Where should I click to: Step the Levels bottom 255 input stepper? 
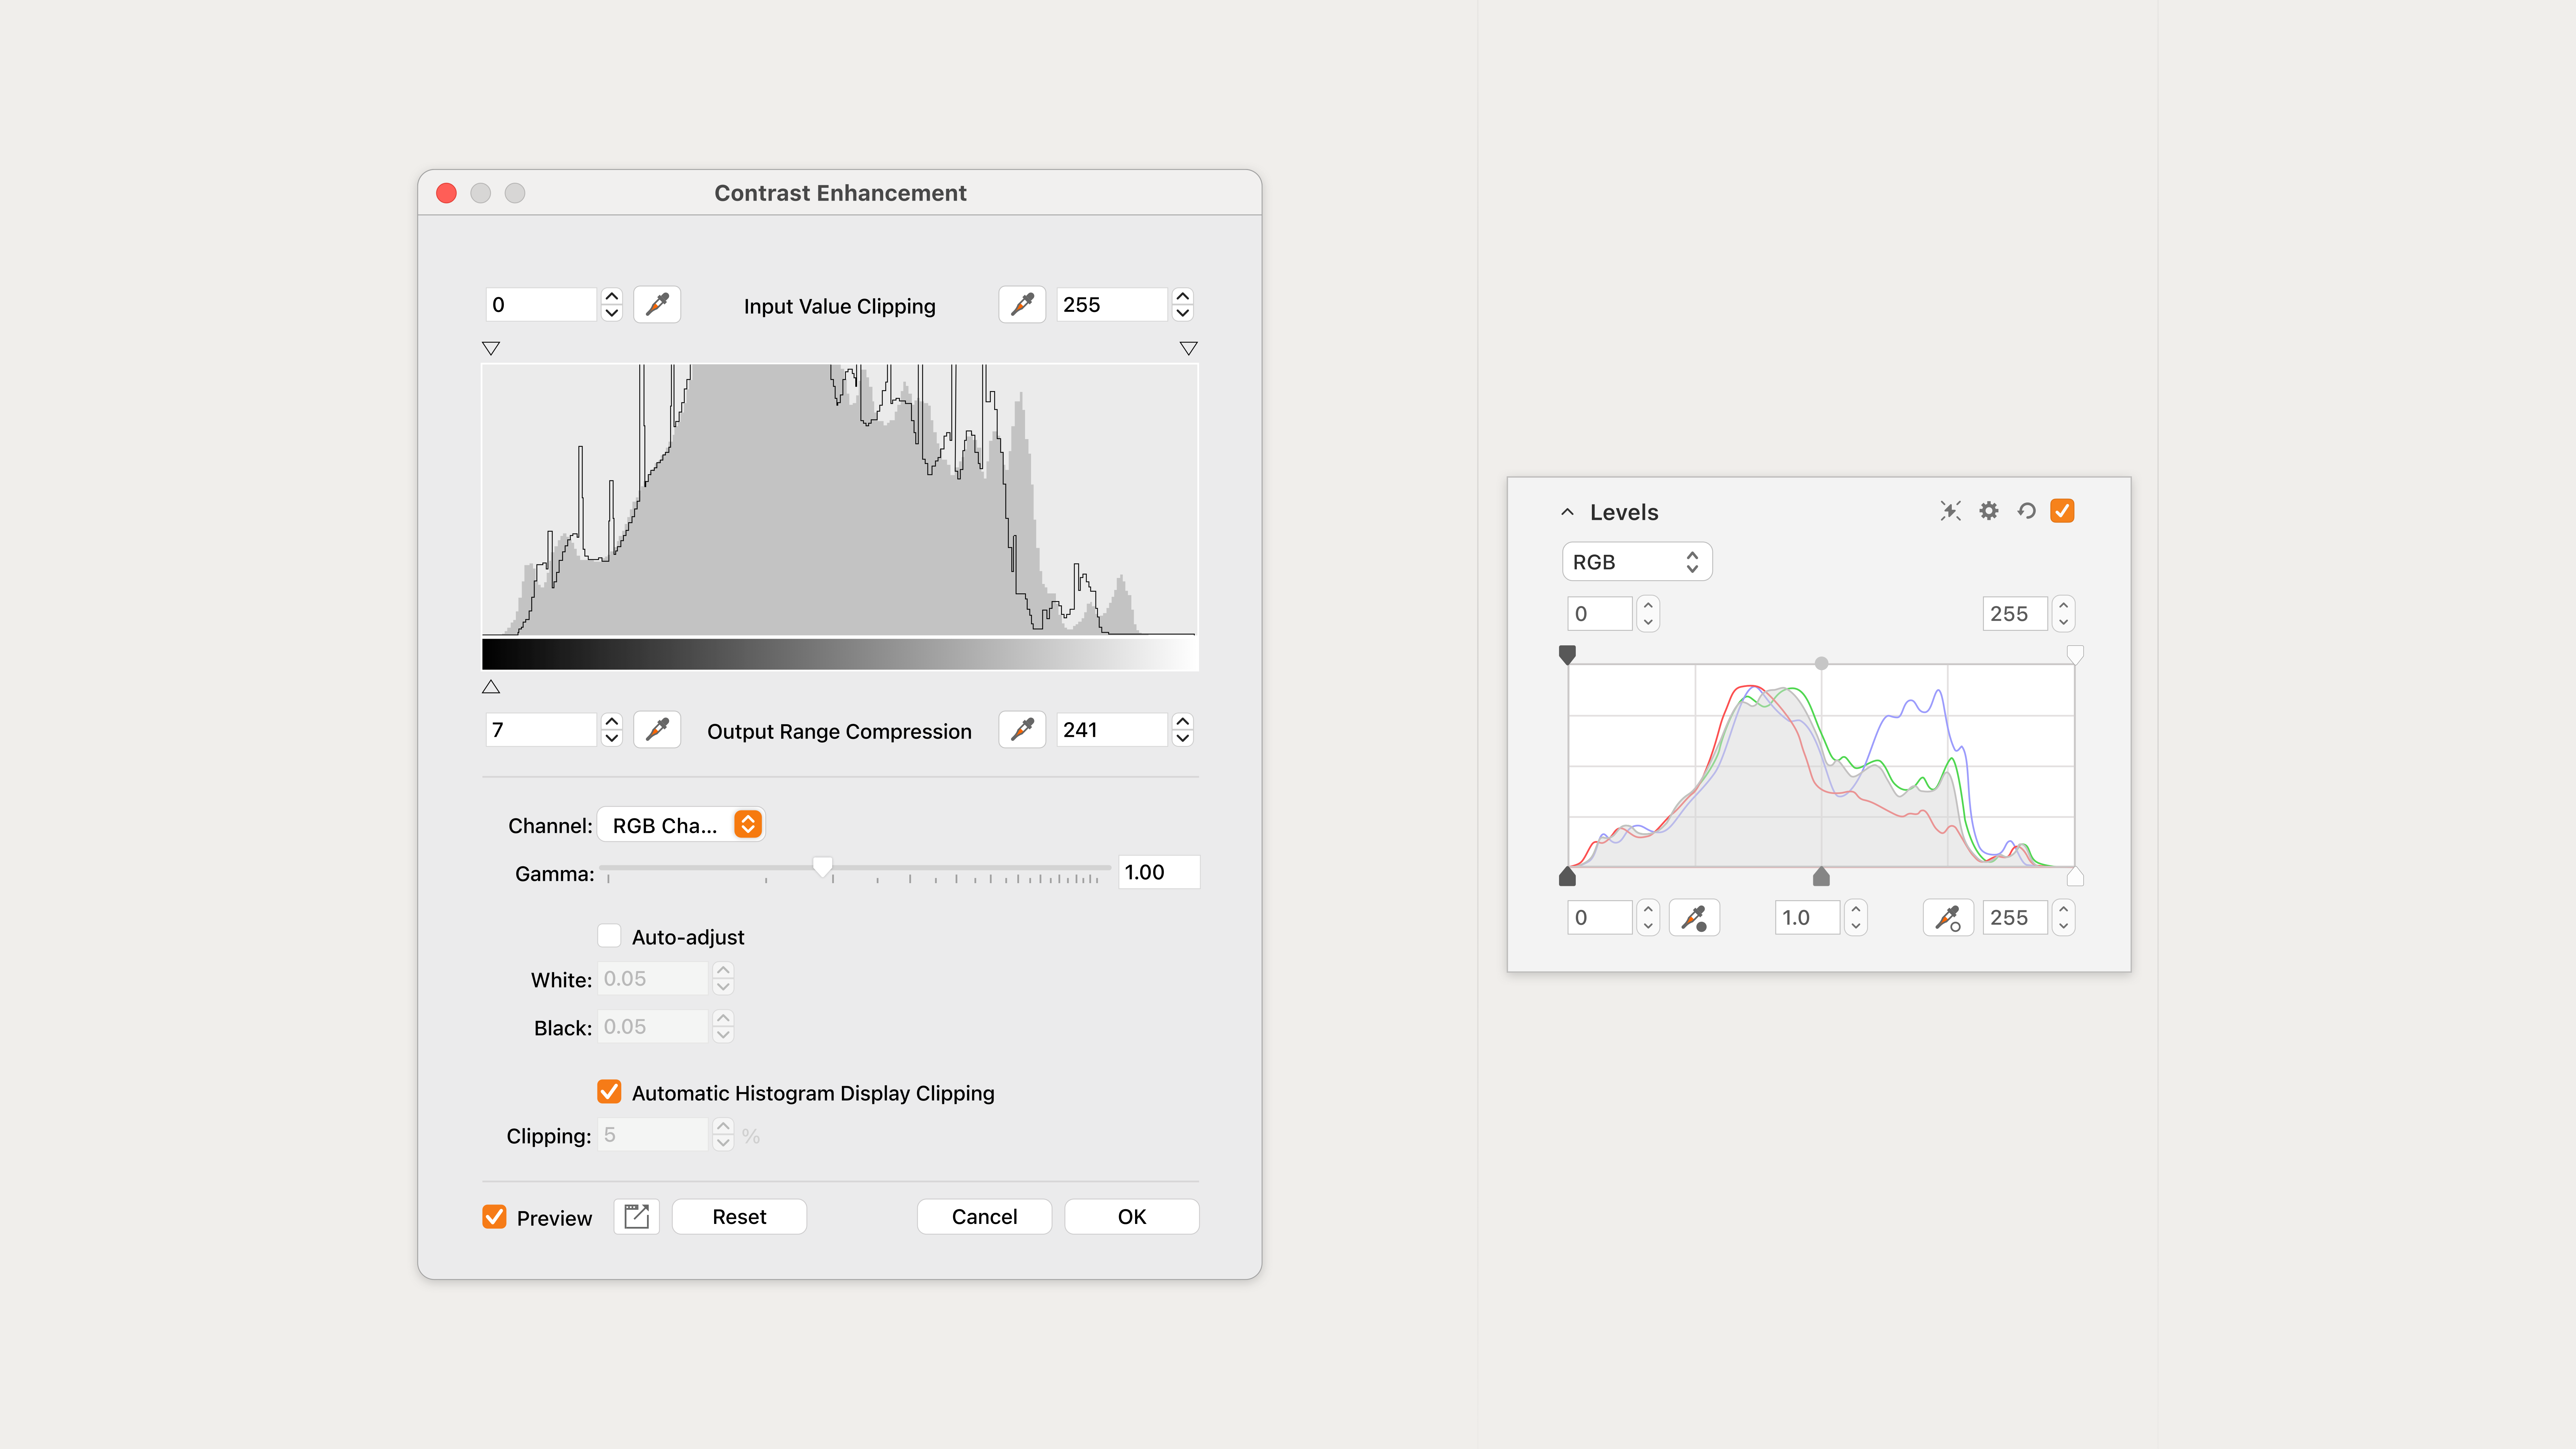(2063, 918)
